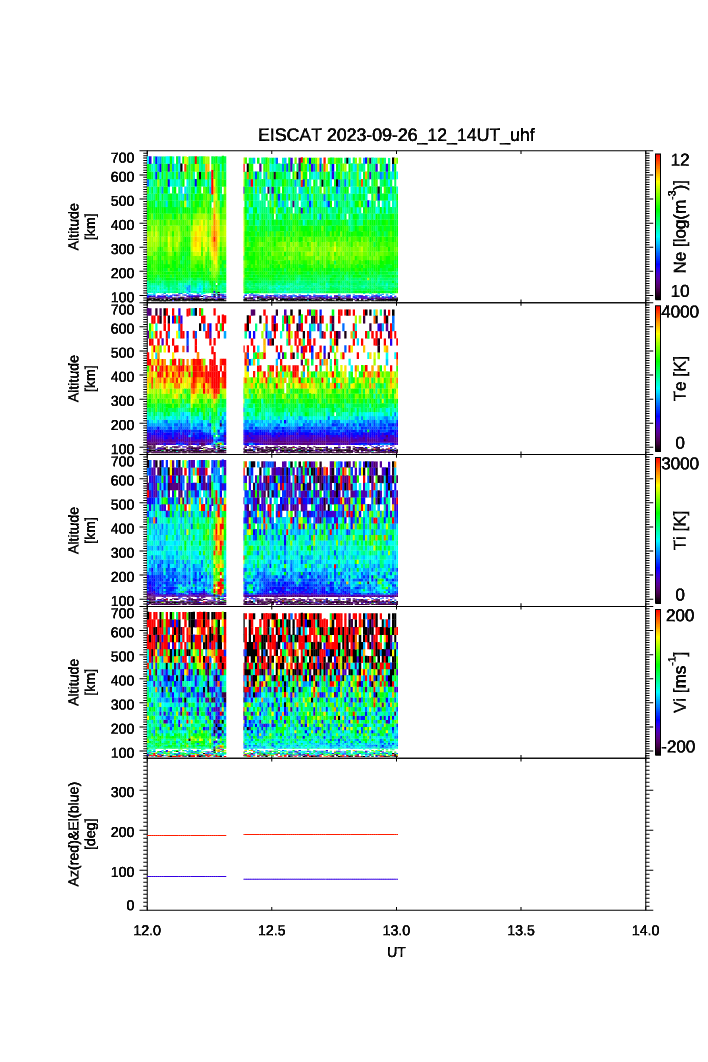Click the Te [K] color bar label
708x1062 pixels.
681,378
